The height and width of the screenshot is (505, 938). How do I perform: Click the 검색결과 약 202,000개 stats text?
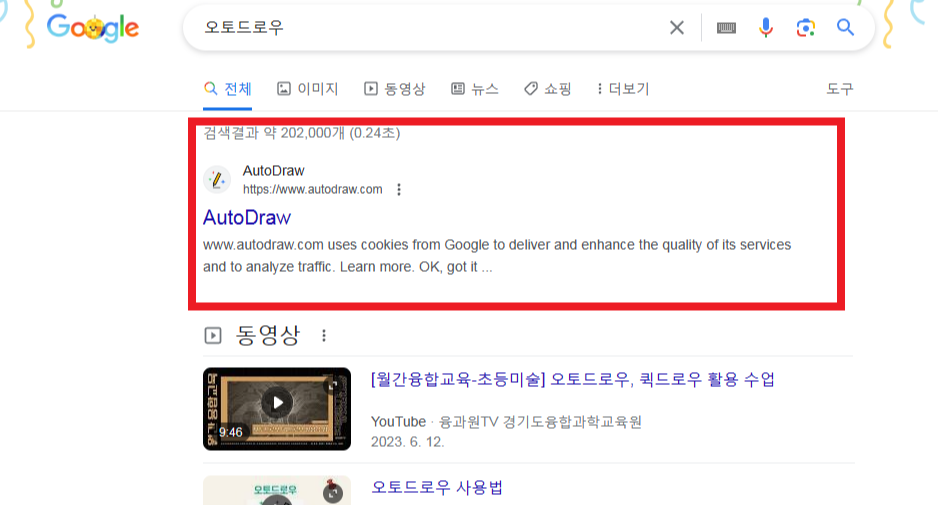pos(302,133)
